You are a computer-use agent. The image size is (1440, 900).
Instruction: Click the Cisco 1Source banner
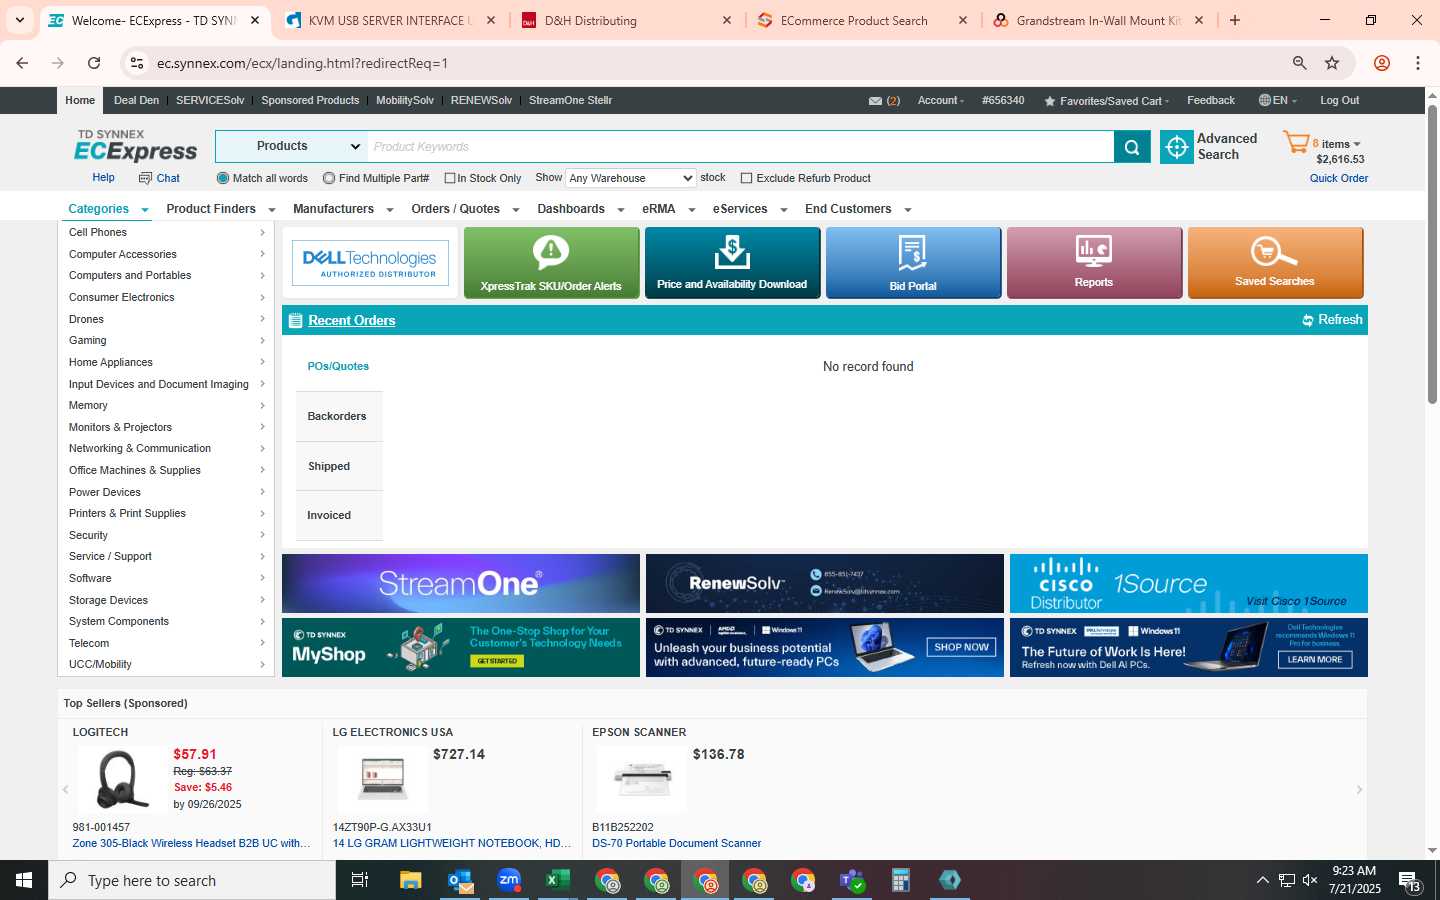point(1189,583)
